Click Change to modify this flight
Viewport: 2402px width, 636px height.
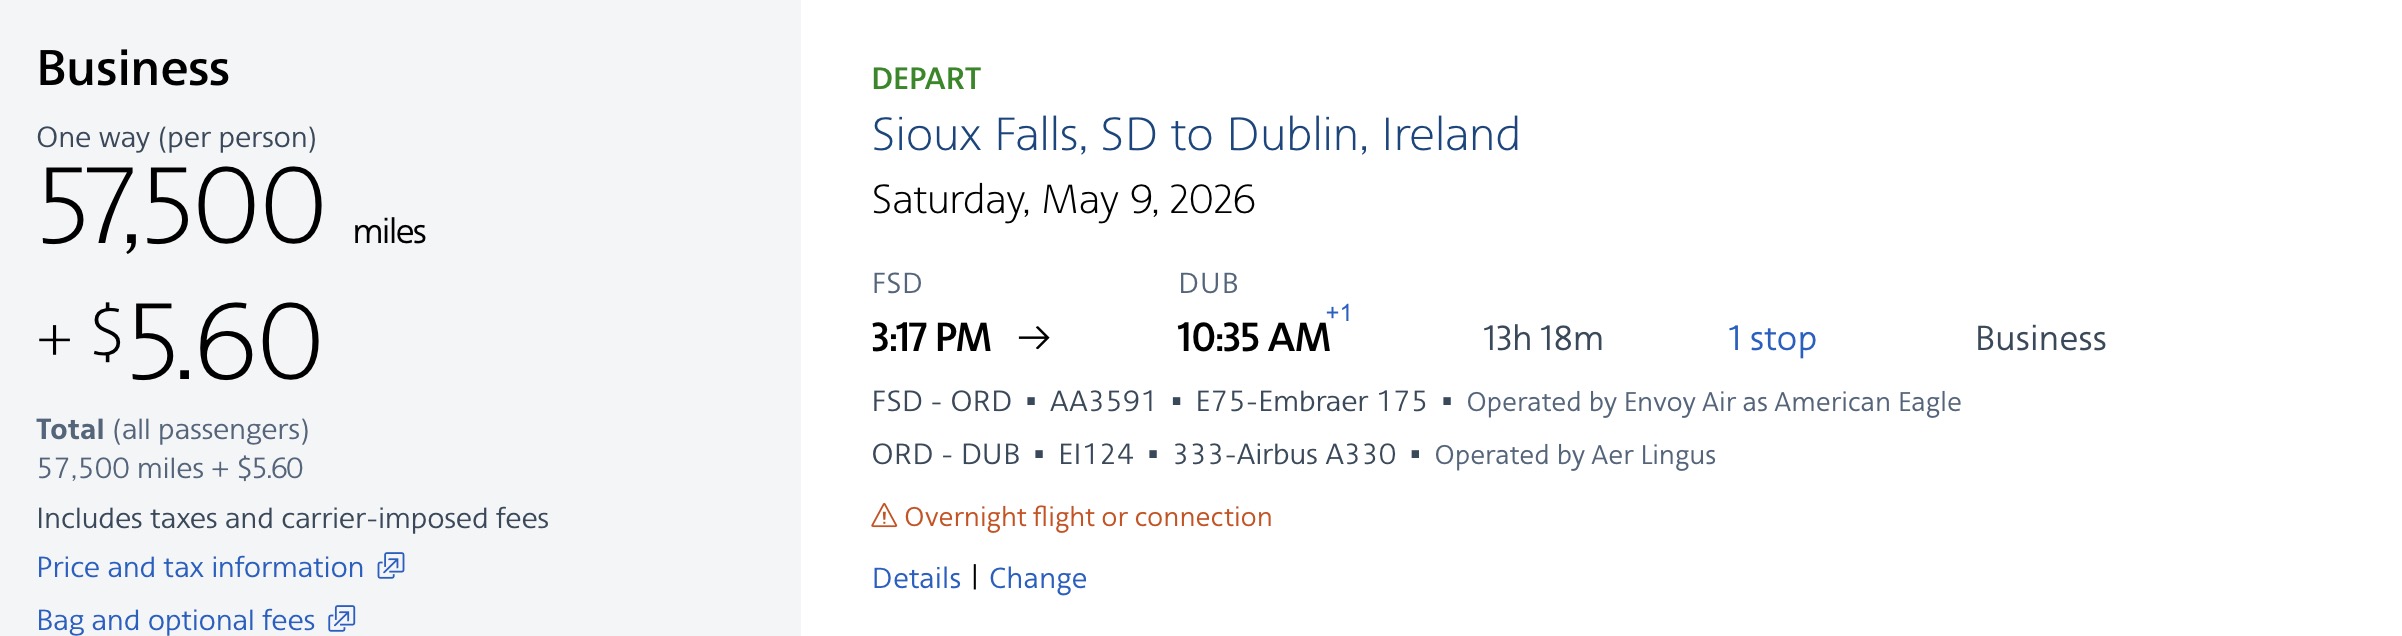tap(1038, 578)
